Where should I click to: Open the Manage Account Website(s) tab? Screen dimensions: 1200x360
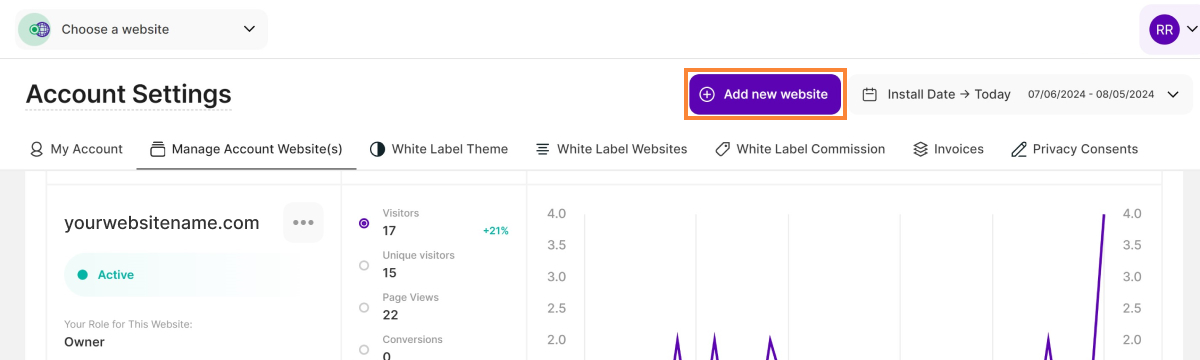246,149
